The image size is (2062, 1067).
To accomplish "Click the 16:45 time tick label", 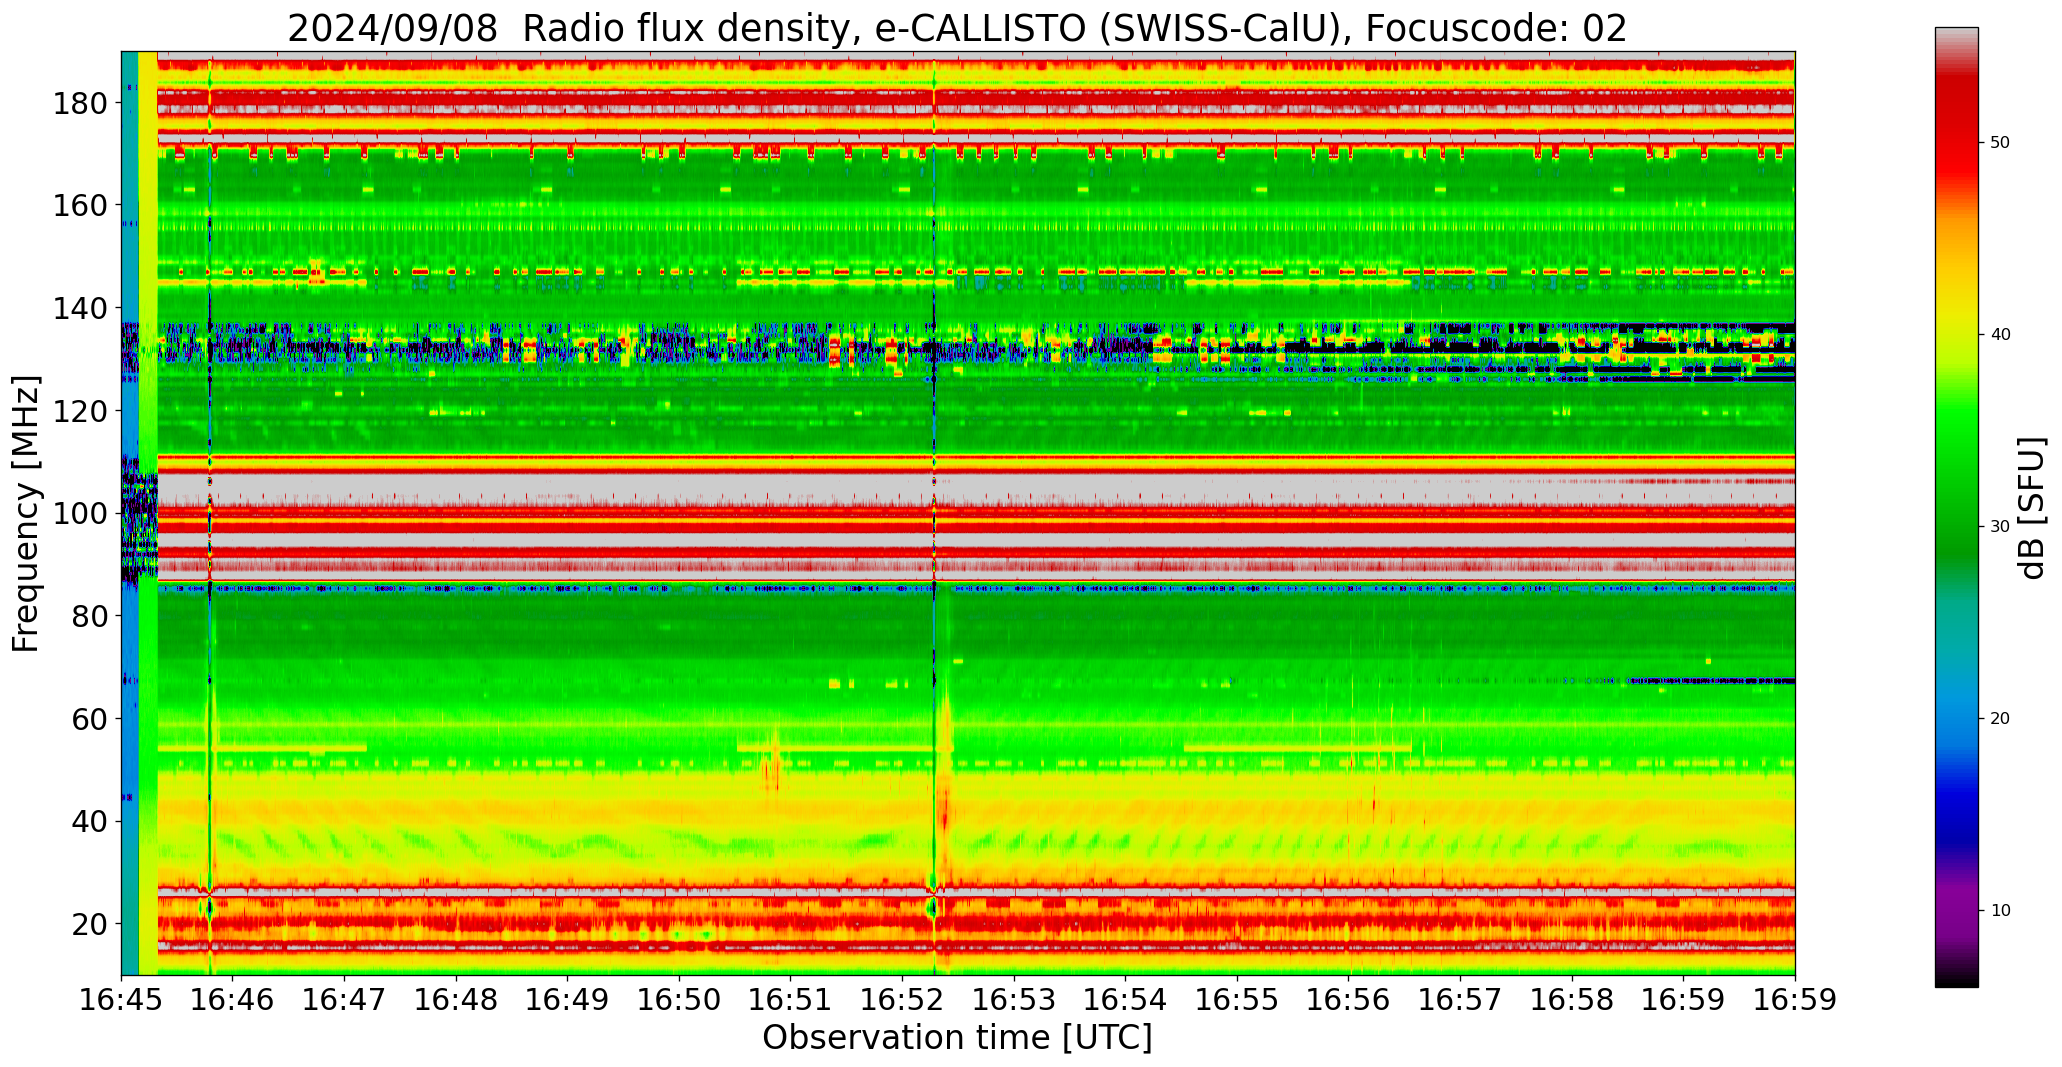I will pyautogui.click(x=121, y=1000).
